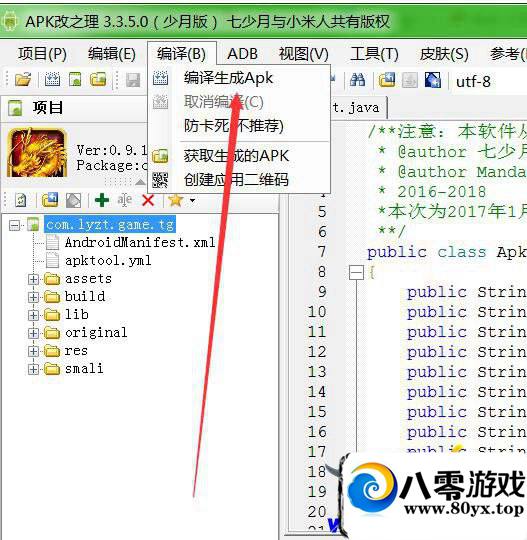
Task: Select the res folder row
Action: pyautogui.click(x=76, y=351)
